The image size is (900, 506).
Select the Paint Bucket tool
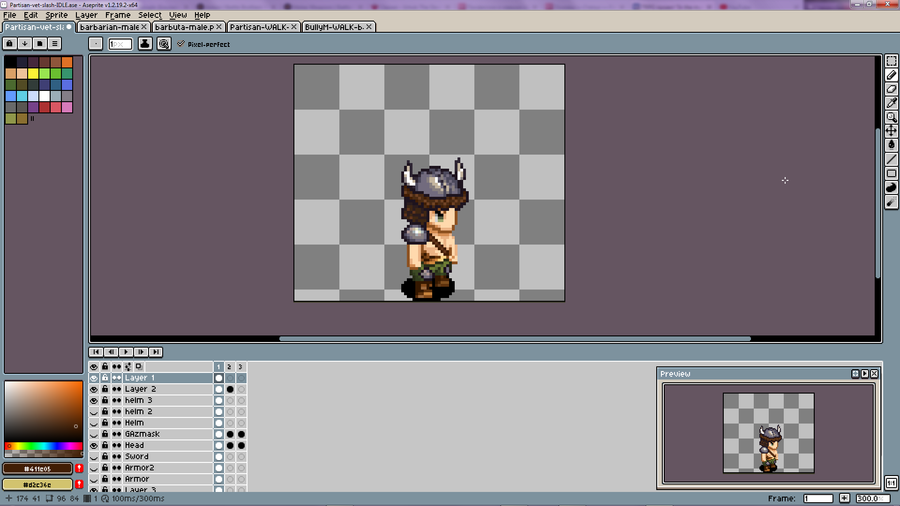point(891,145)
